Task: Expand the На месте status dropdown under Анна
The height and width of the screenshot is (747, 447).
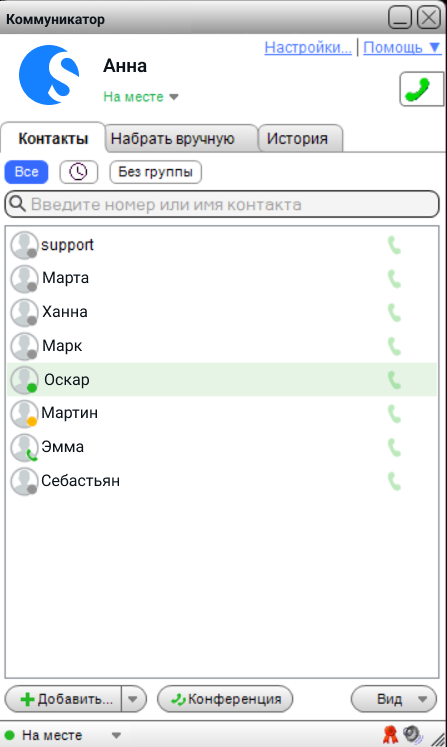Action: click(x=141, y=97)
